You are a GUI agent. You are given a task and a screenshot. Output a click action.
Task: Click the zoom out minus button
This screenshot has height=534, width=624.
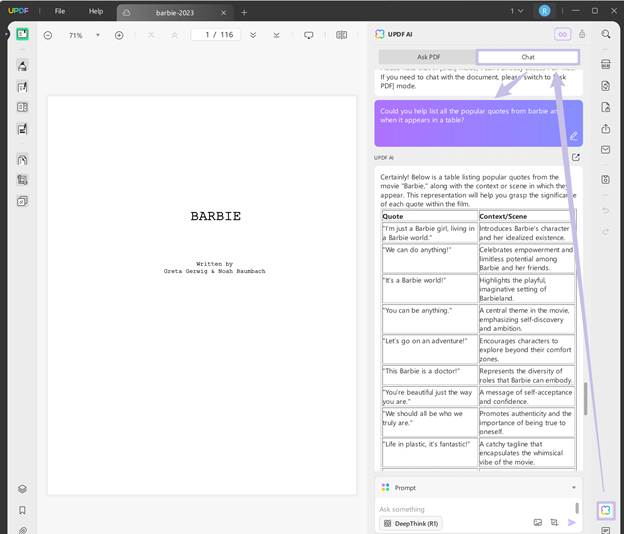[48, 35]
